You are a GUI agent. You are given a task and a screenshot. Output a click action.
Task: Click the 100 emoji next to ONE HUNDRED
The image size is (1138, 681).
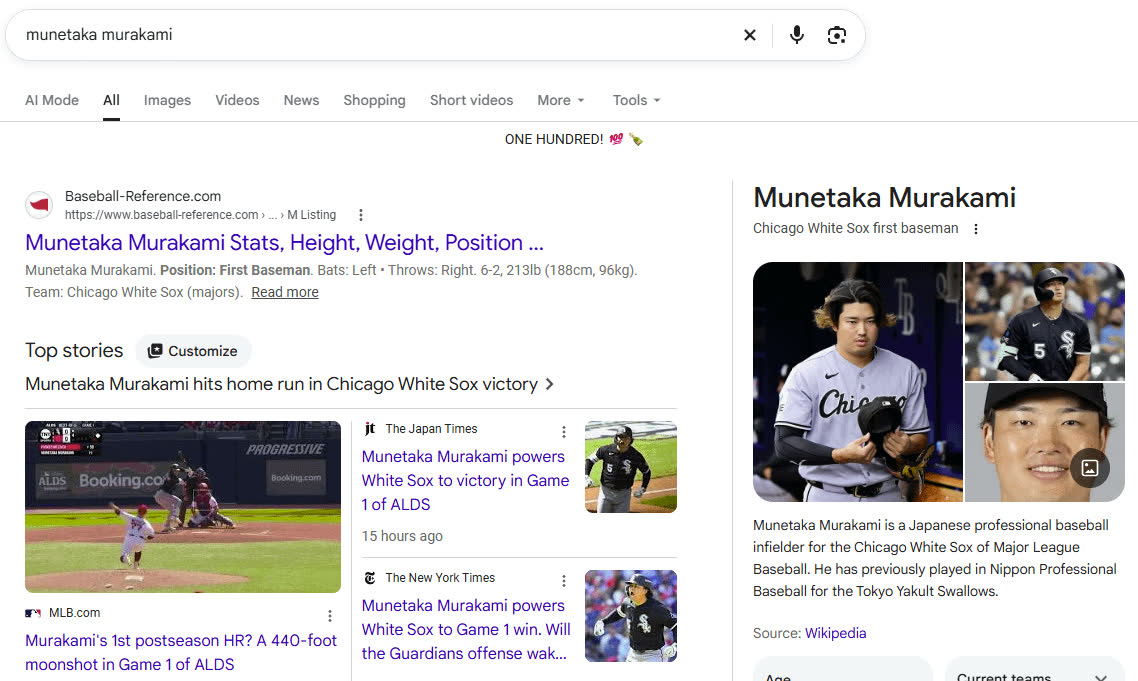(x=616, y=139)
